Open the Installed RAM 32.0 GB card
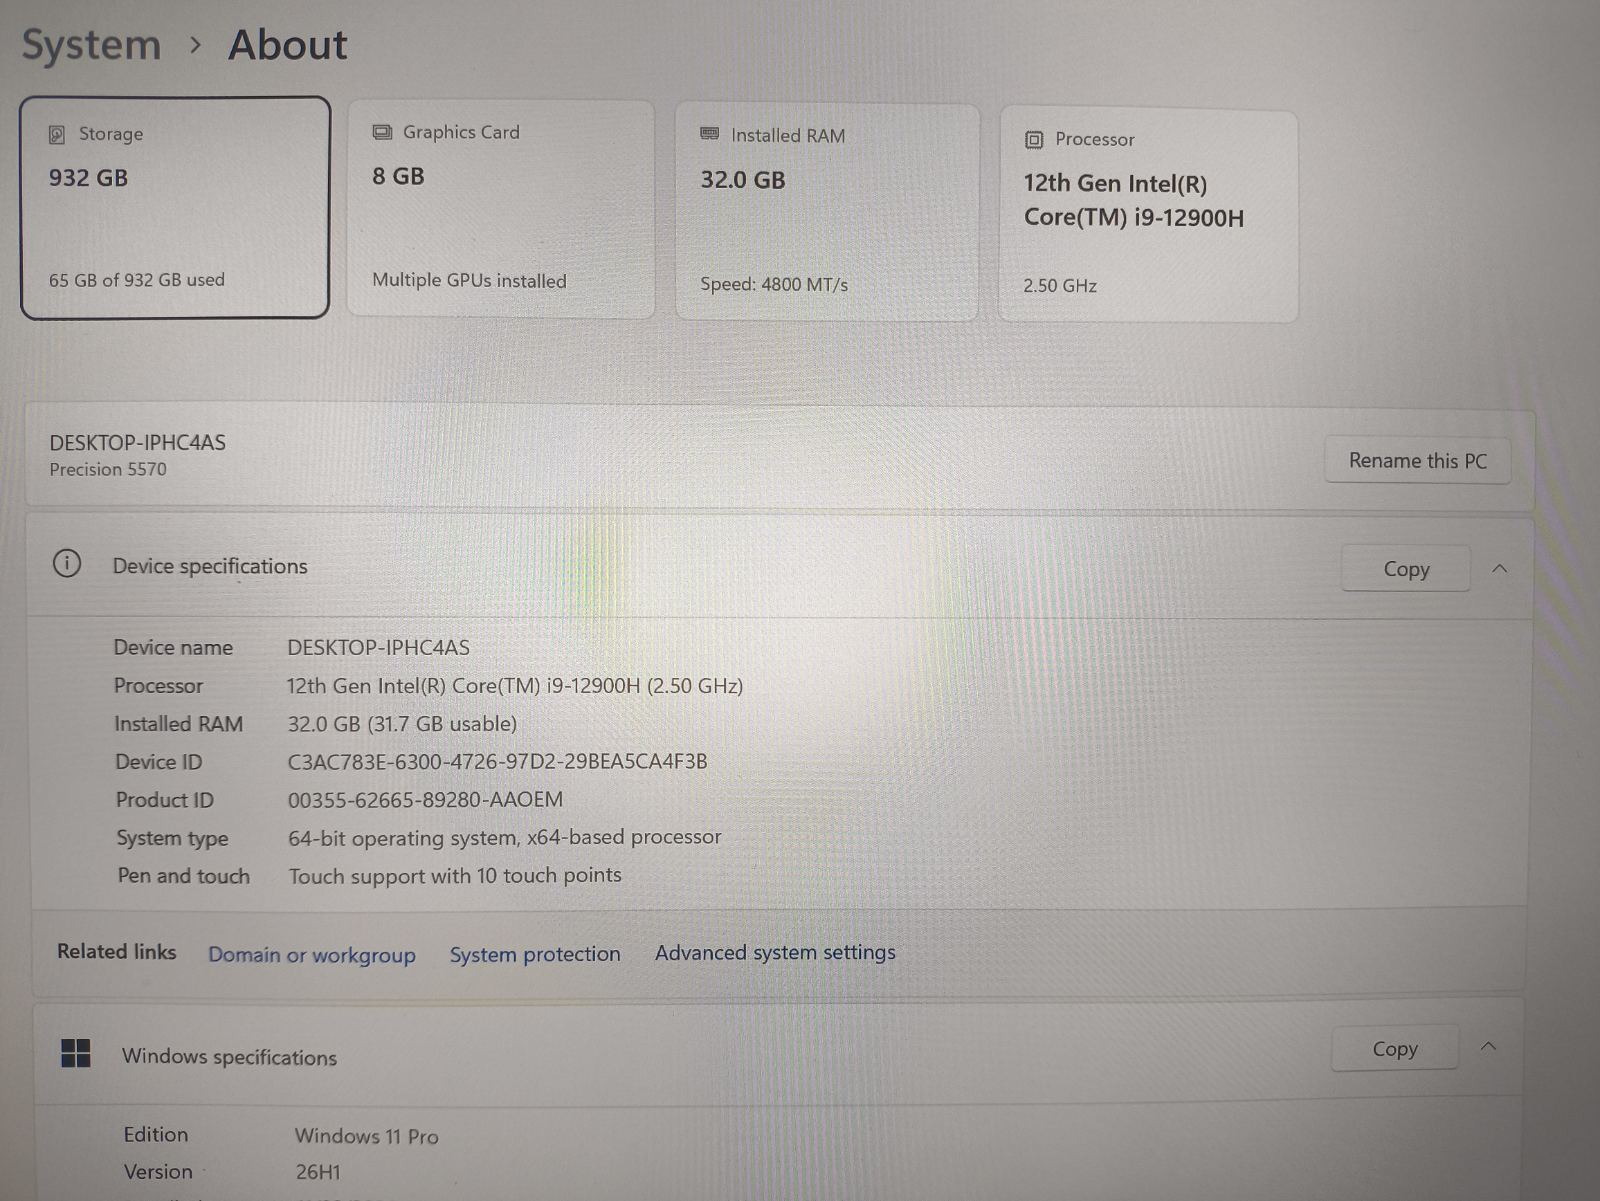This screenshot has width=1600, height=1201. click(827, 212)
